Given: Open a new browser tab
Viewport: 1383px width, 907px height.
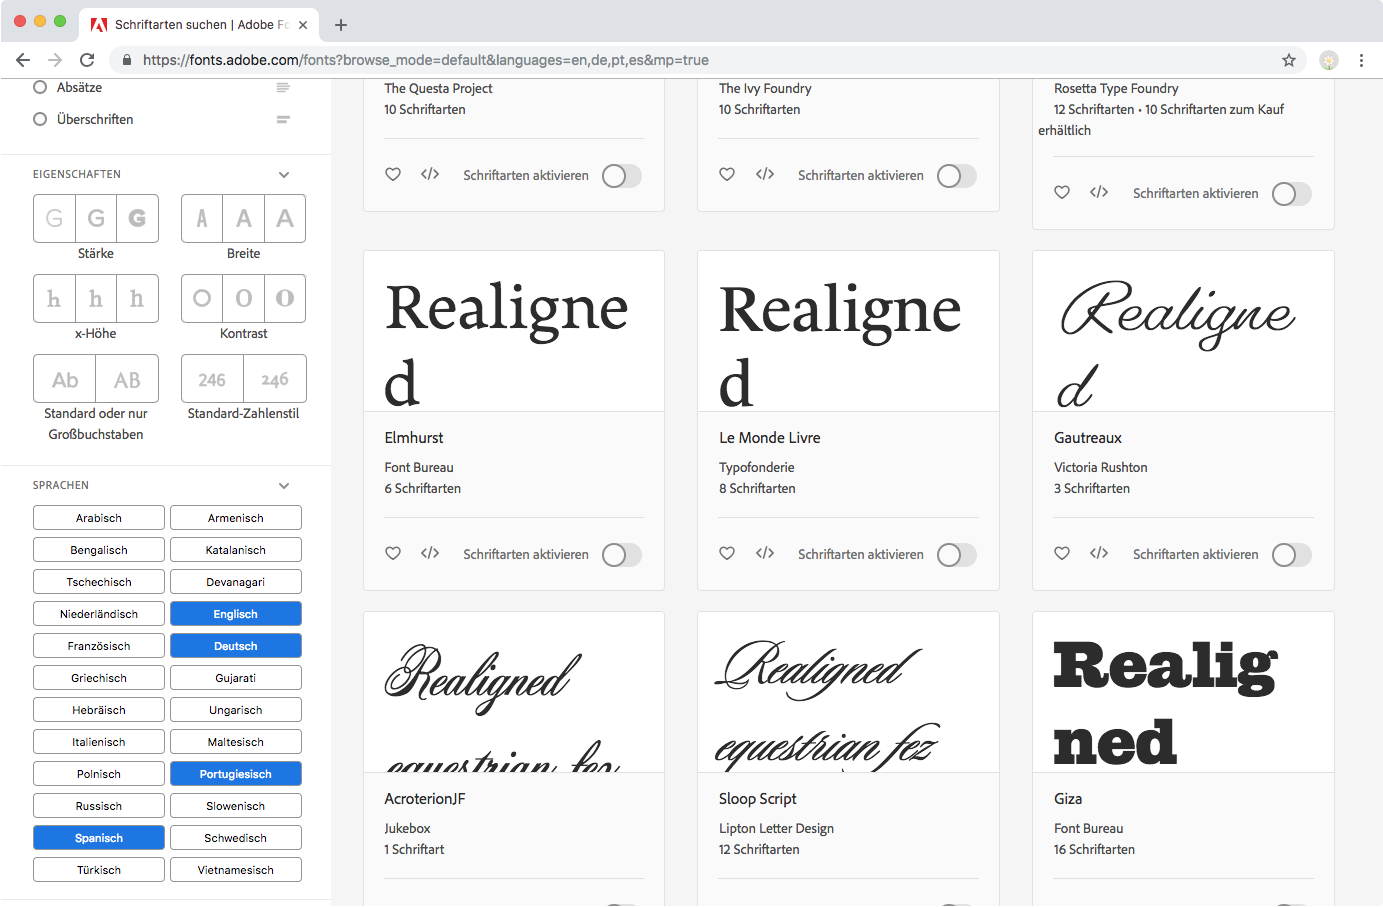Looking at the screenshot, I should coord(341,24).
